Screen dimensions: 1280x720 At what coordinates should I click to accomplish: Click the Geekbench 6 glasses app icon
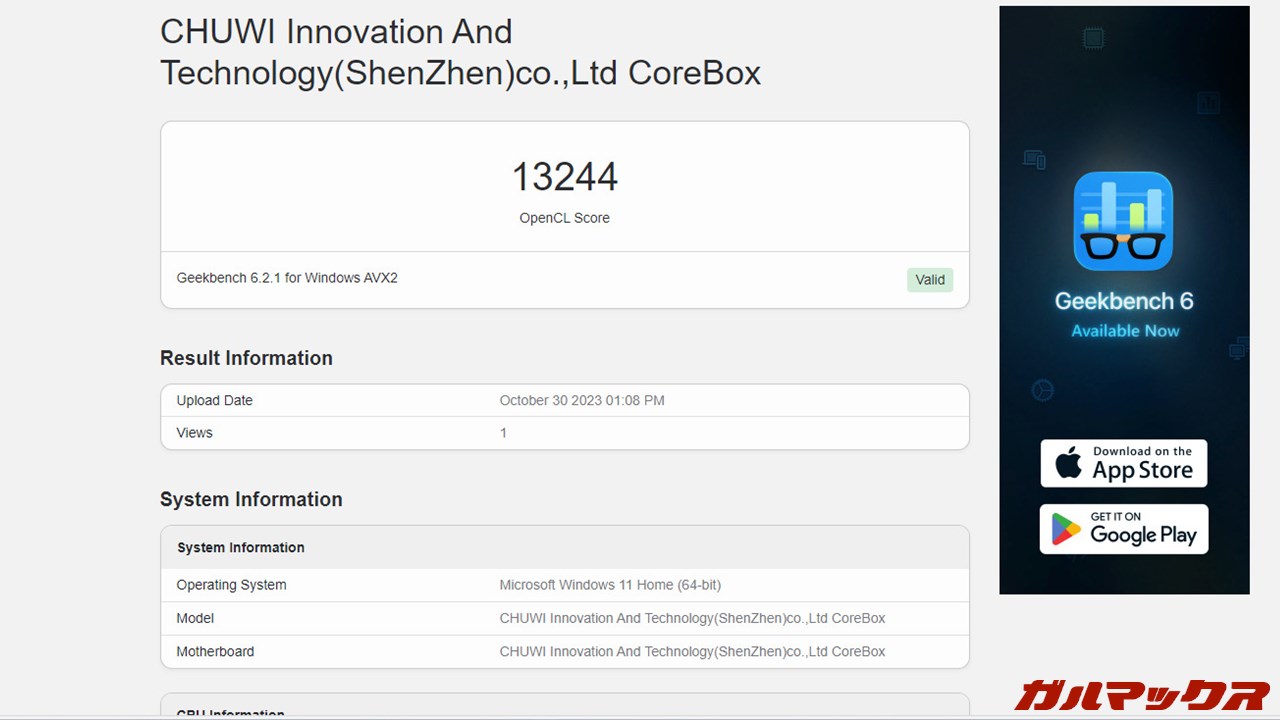tap(1123, 219)
